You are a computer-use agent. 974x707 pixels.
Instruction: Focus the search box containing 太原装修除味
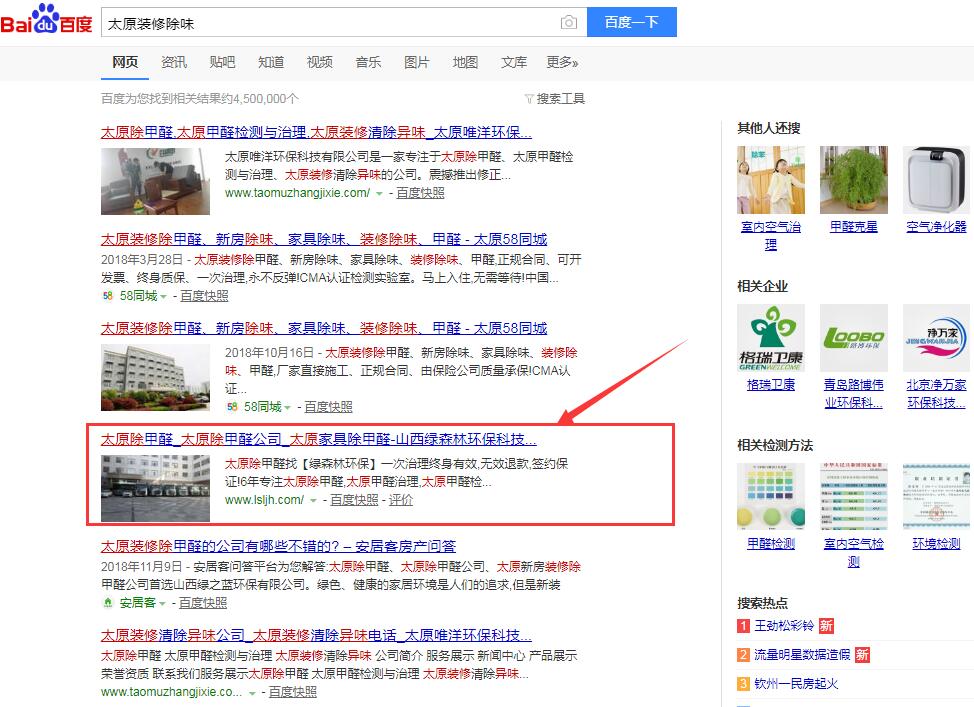pyautogui.click(x=330, y=23)
